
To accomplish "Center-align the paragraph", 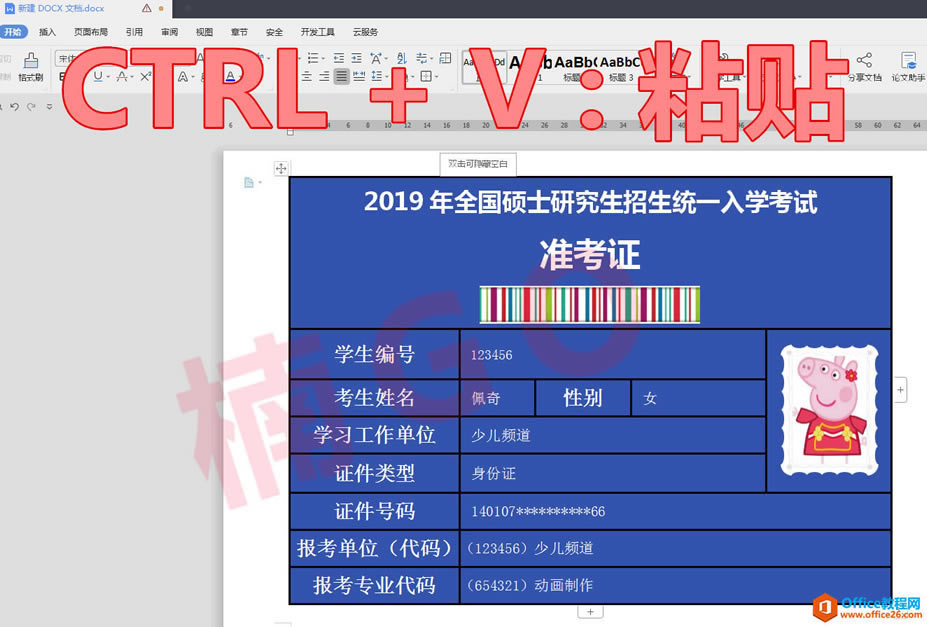I will (x=307, y=76).
